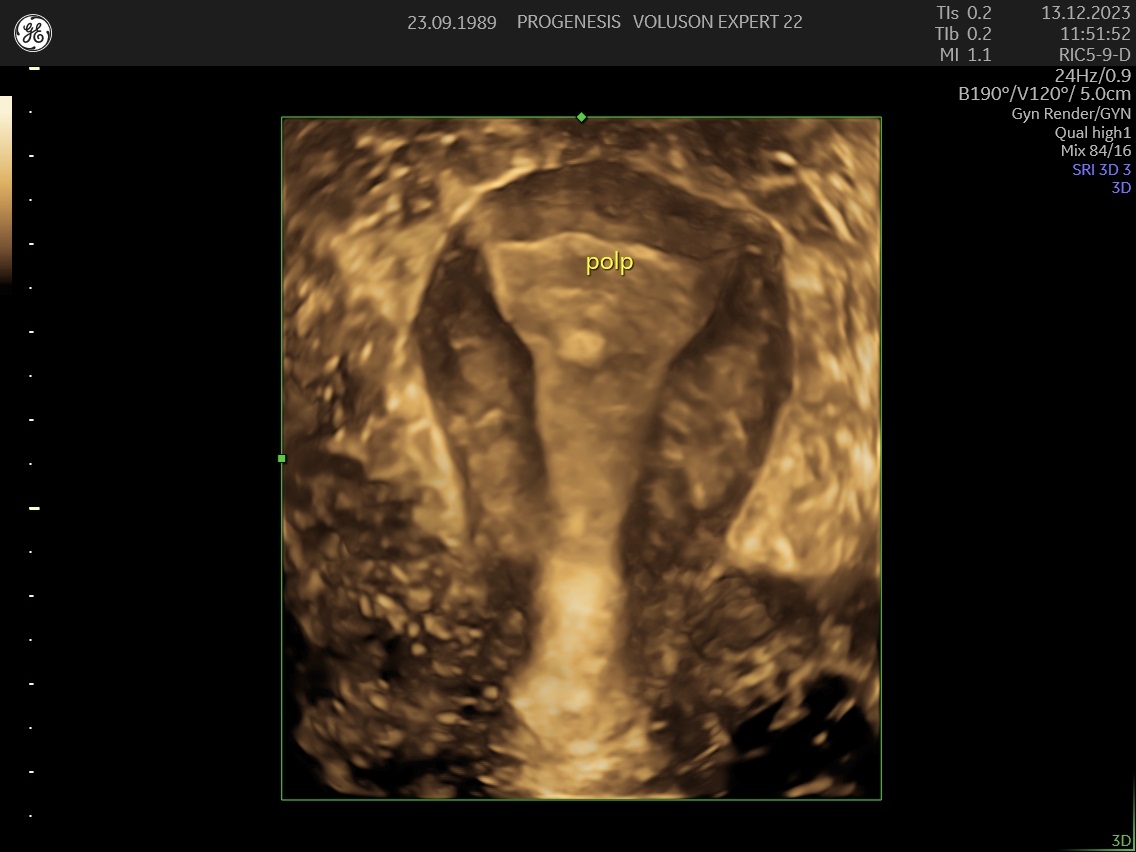Click the 24Hz/0.9 frame rate readout

tap(1092, 75)
